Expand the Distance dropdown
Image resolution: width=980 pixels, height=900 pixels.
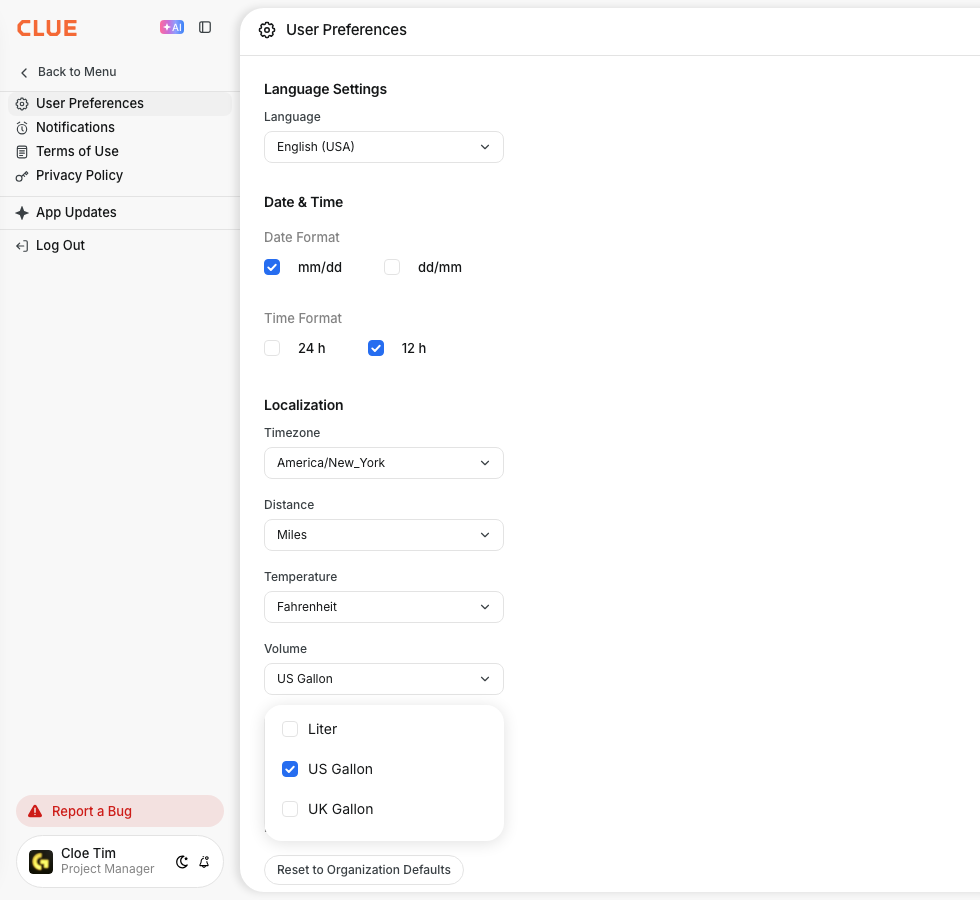tap(384, 535)
